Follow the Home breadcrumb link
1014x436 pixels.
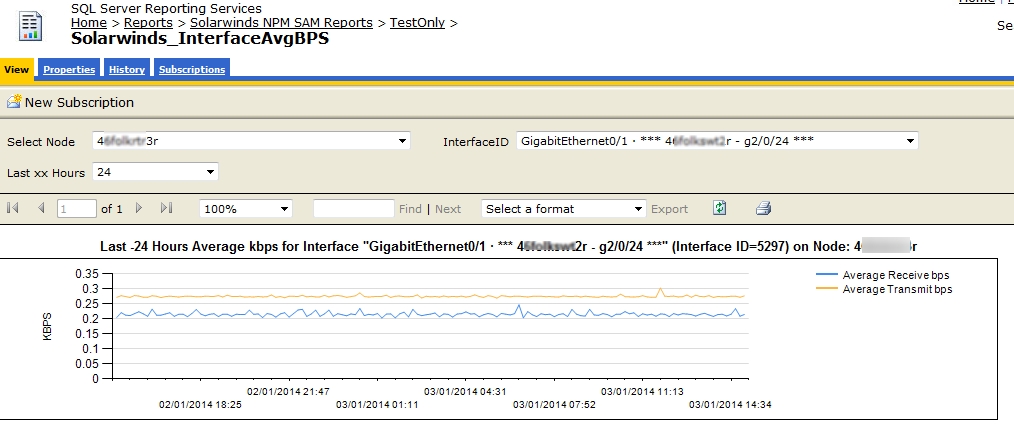89,23
